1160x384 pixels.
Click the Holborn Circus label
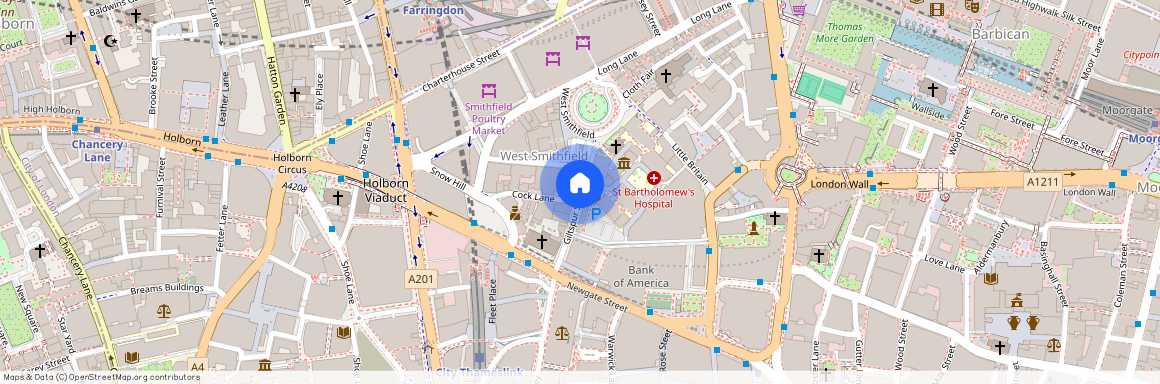coord(291,164)
